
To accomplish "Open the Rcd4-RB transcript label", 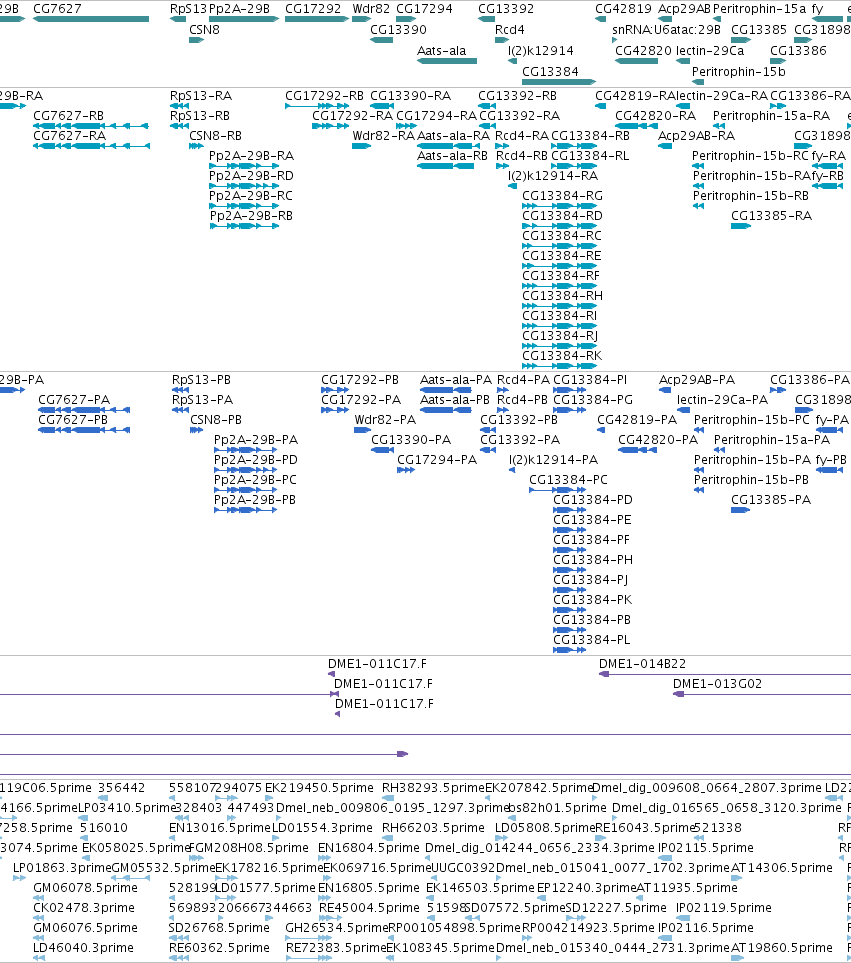I will tap(522, 156).
